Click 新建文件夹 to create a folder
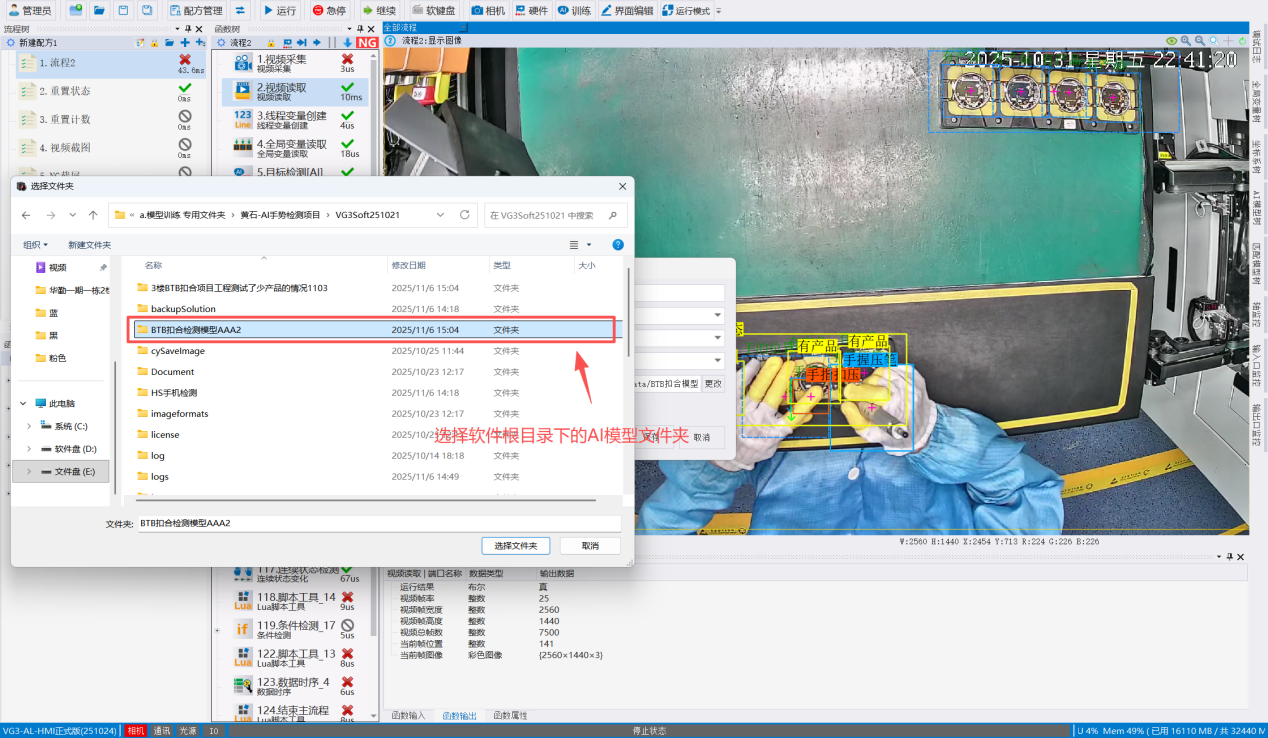 click(x=89, y=245)
